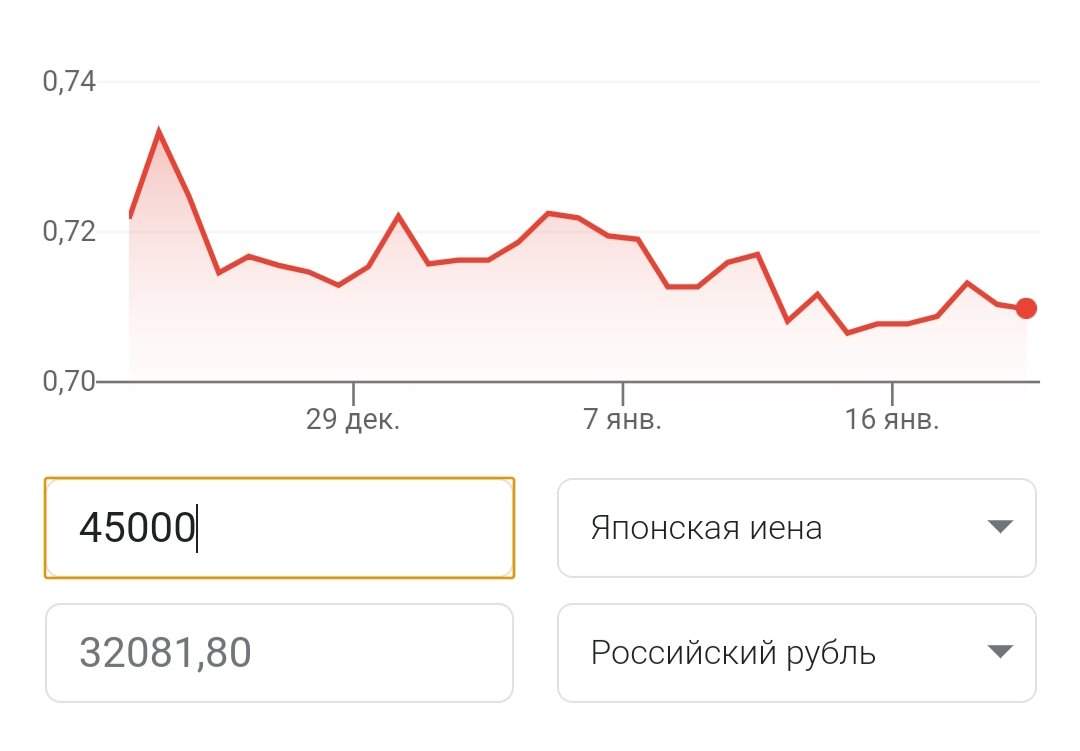Viewport: 1080px width, 751px height.
Task: Click the result field showing 32081,80
Action: (x=279, y=653)
